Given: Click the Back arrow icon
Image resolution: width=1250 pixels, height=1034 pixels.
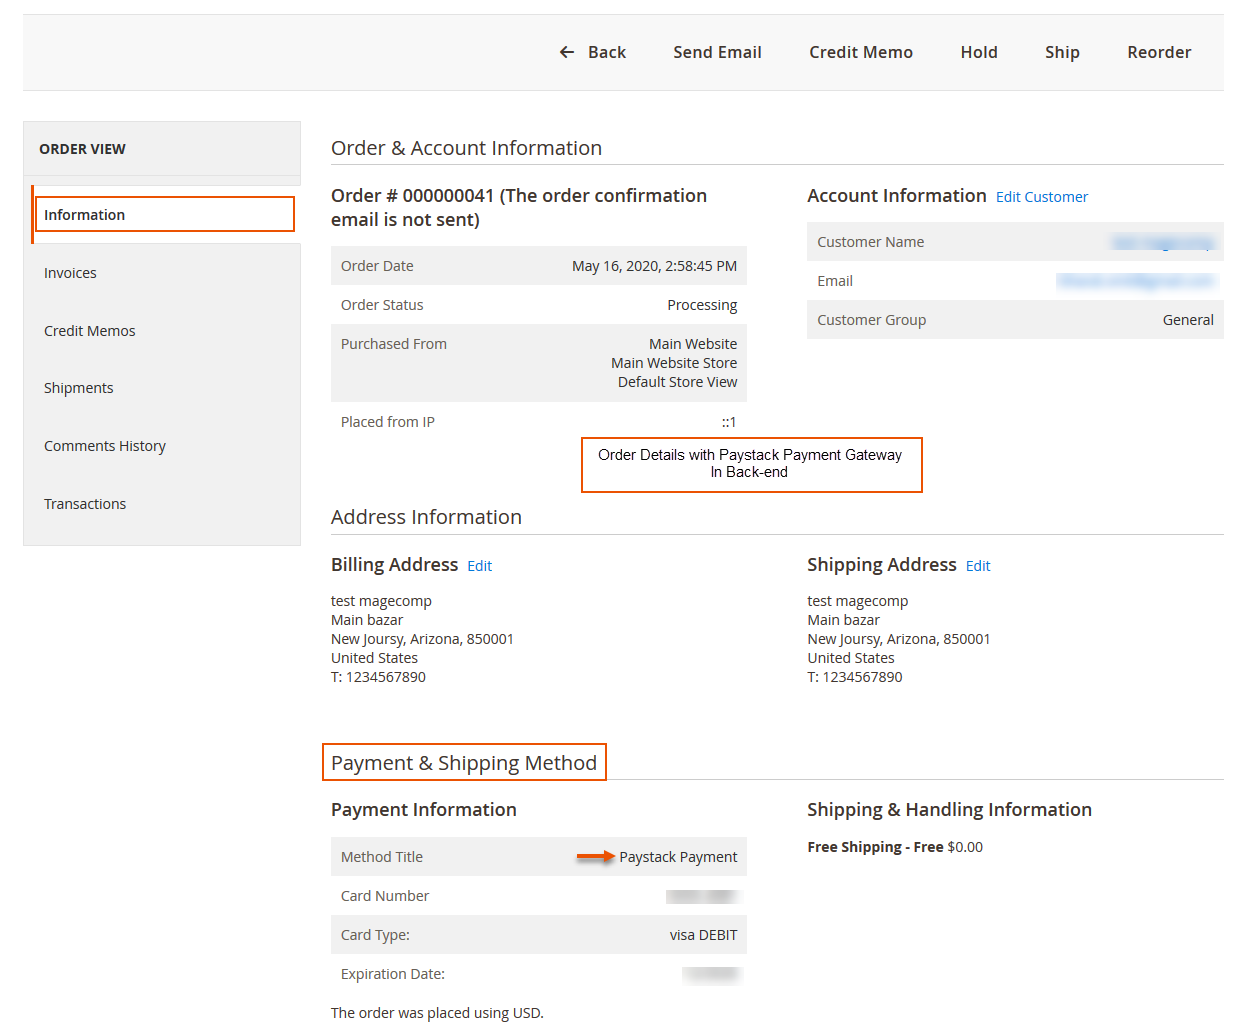Looking at the screenshot, I should [566, 51].
